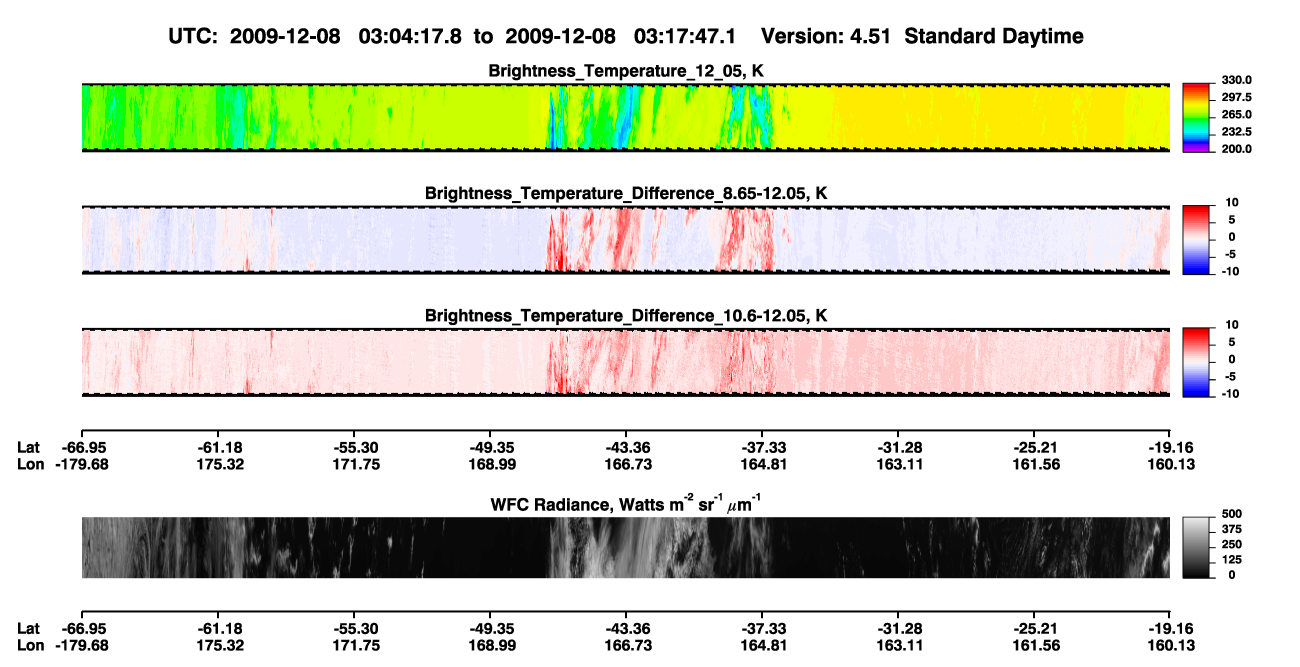Image resolution: width=1300 pixels, height=667 pixels.
Task: Click the 'UTC:' label in the header
Action: coord(194,36)
